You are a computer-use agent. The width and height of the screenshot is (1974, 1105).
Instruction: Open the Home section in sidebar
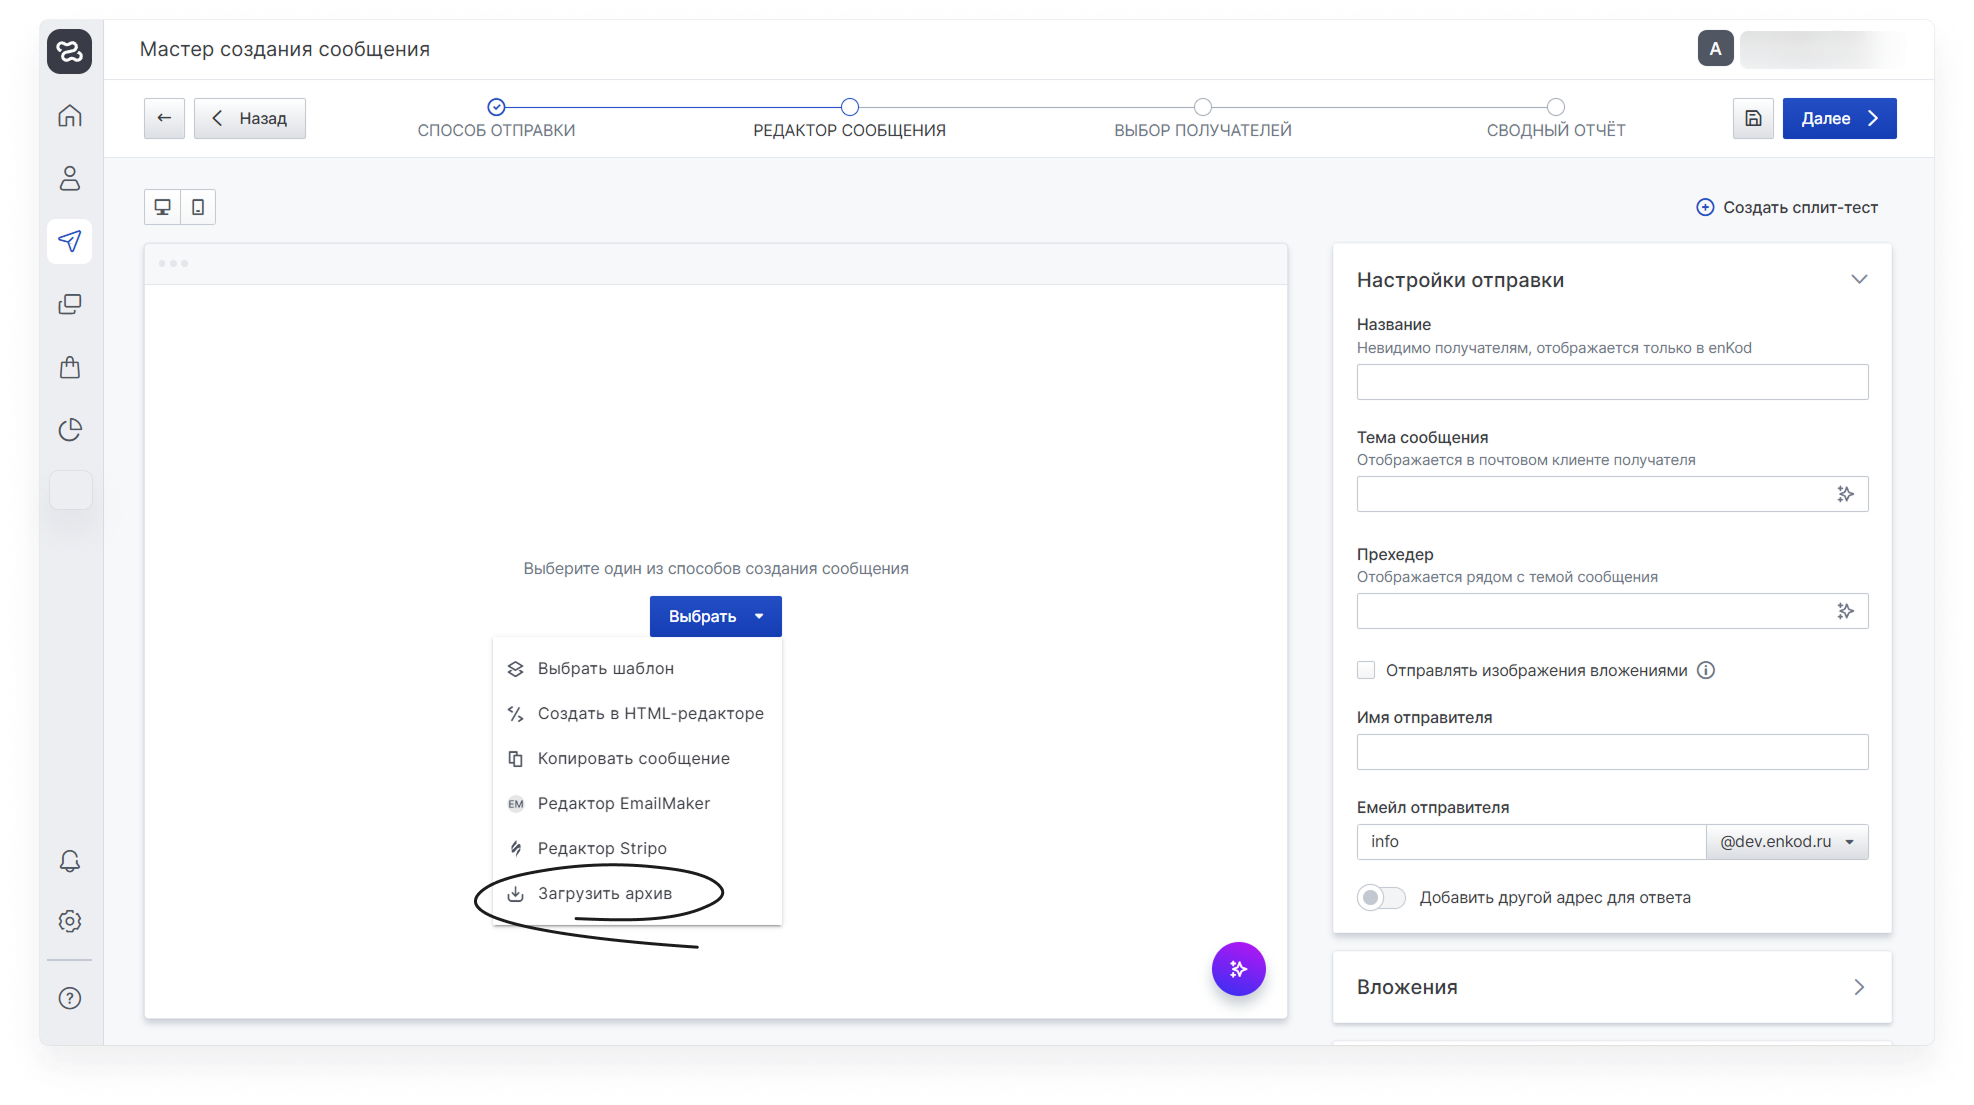(x=69, y=116)
